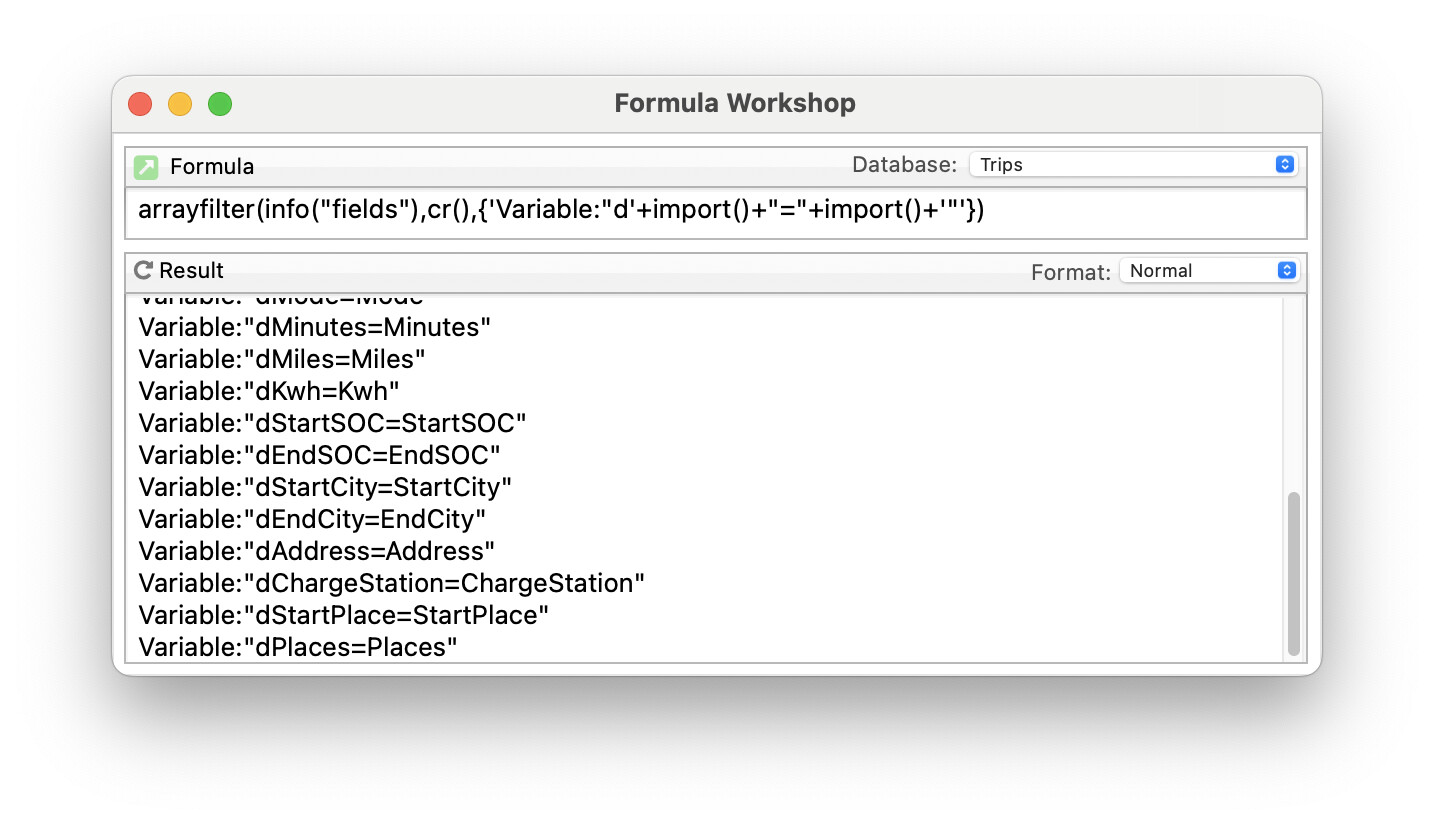1434x824 pixels.
Task: Zoom the window with the green button
Action: (x=220, y=103)
